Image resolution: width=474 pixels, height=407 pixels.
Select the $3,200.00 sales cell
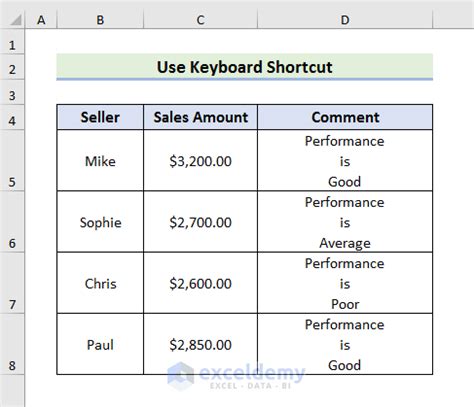200,160
